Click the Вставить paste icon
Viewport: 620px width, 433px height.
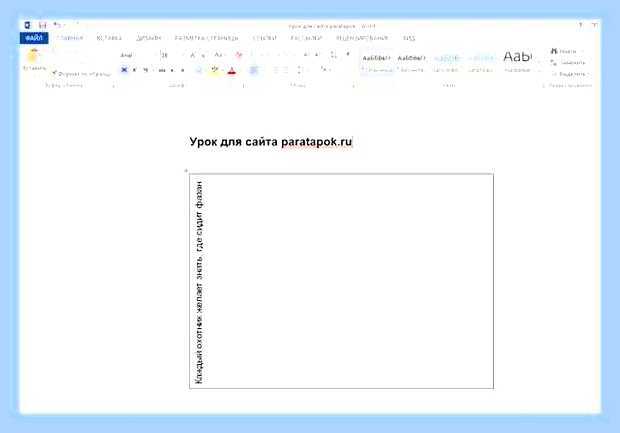coord(34,57)
